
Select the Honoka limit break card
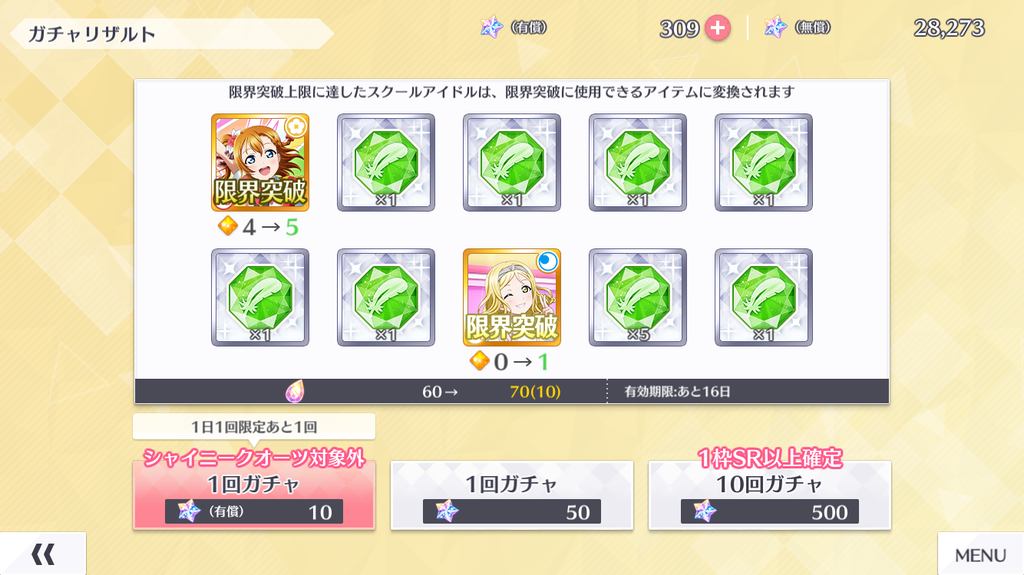tap(260, 162)
